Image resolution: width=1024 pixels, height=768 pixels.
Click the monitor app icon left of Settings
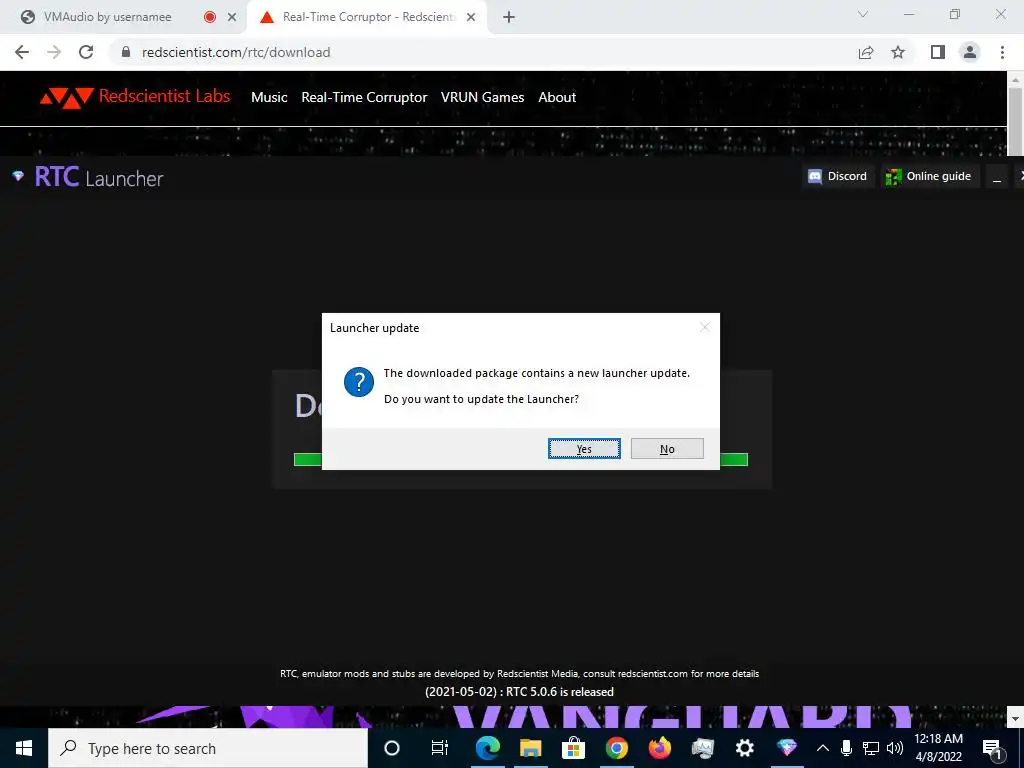(702, 748)
